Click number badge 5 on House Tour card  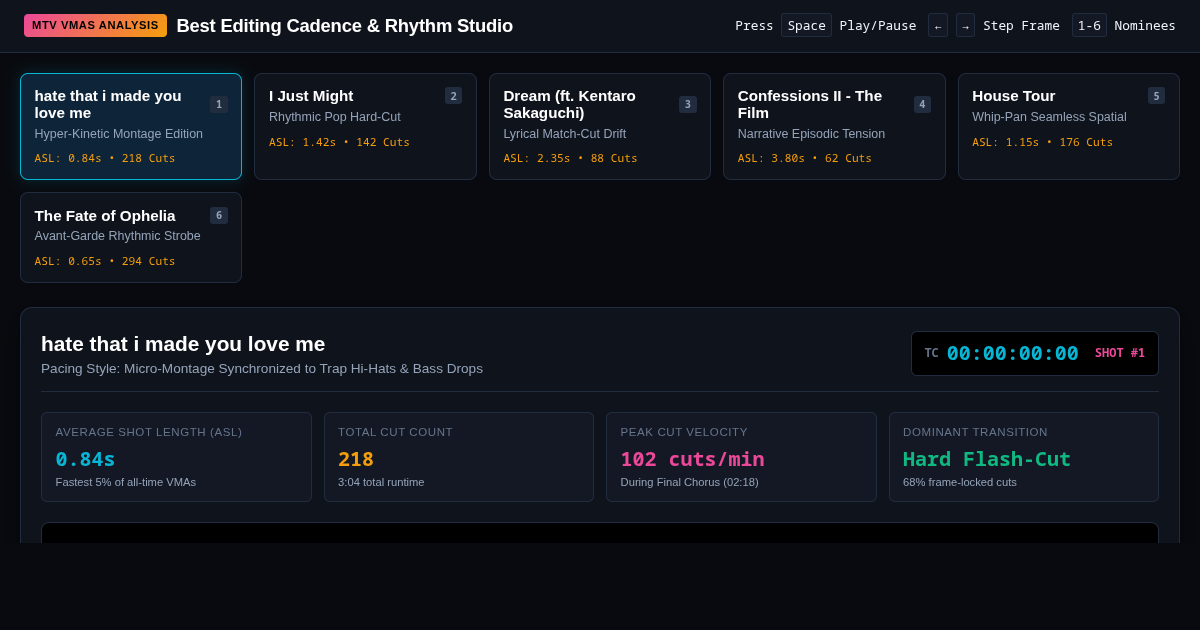[1156, 96]
